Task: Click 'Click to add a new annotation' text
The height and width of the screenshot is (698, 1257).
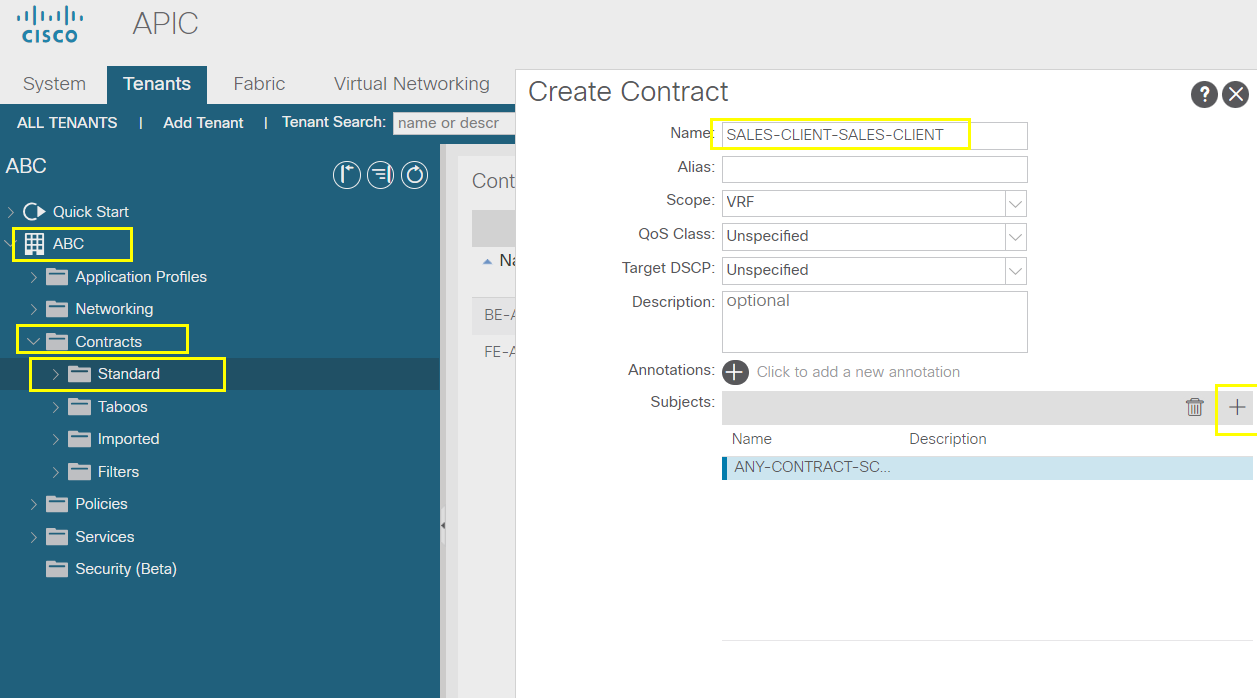Action: click(858, 372)
